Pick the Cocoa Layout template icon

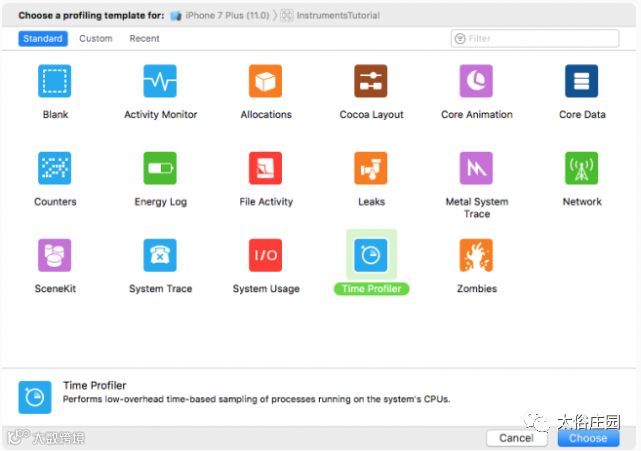pos(371,81)
